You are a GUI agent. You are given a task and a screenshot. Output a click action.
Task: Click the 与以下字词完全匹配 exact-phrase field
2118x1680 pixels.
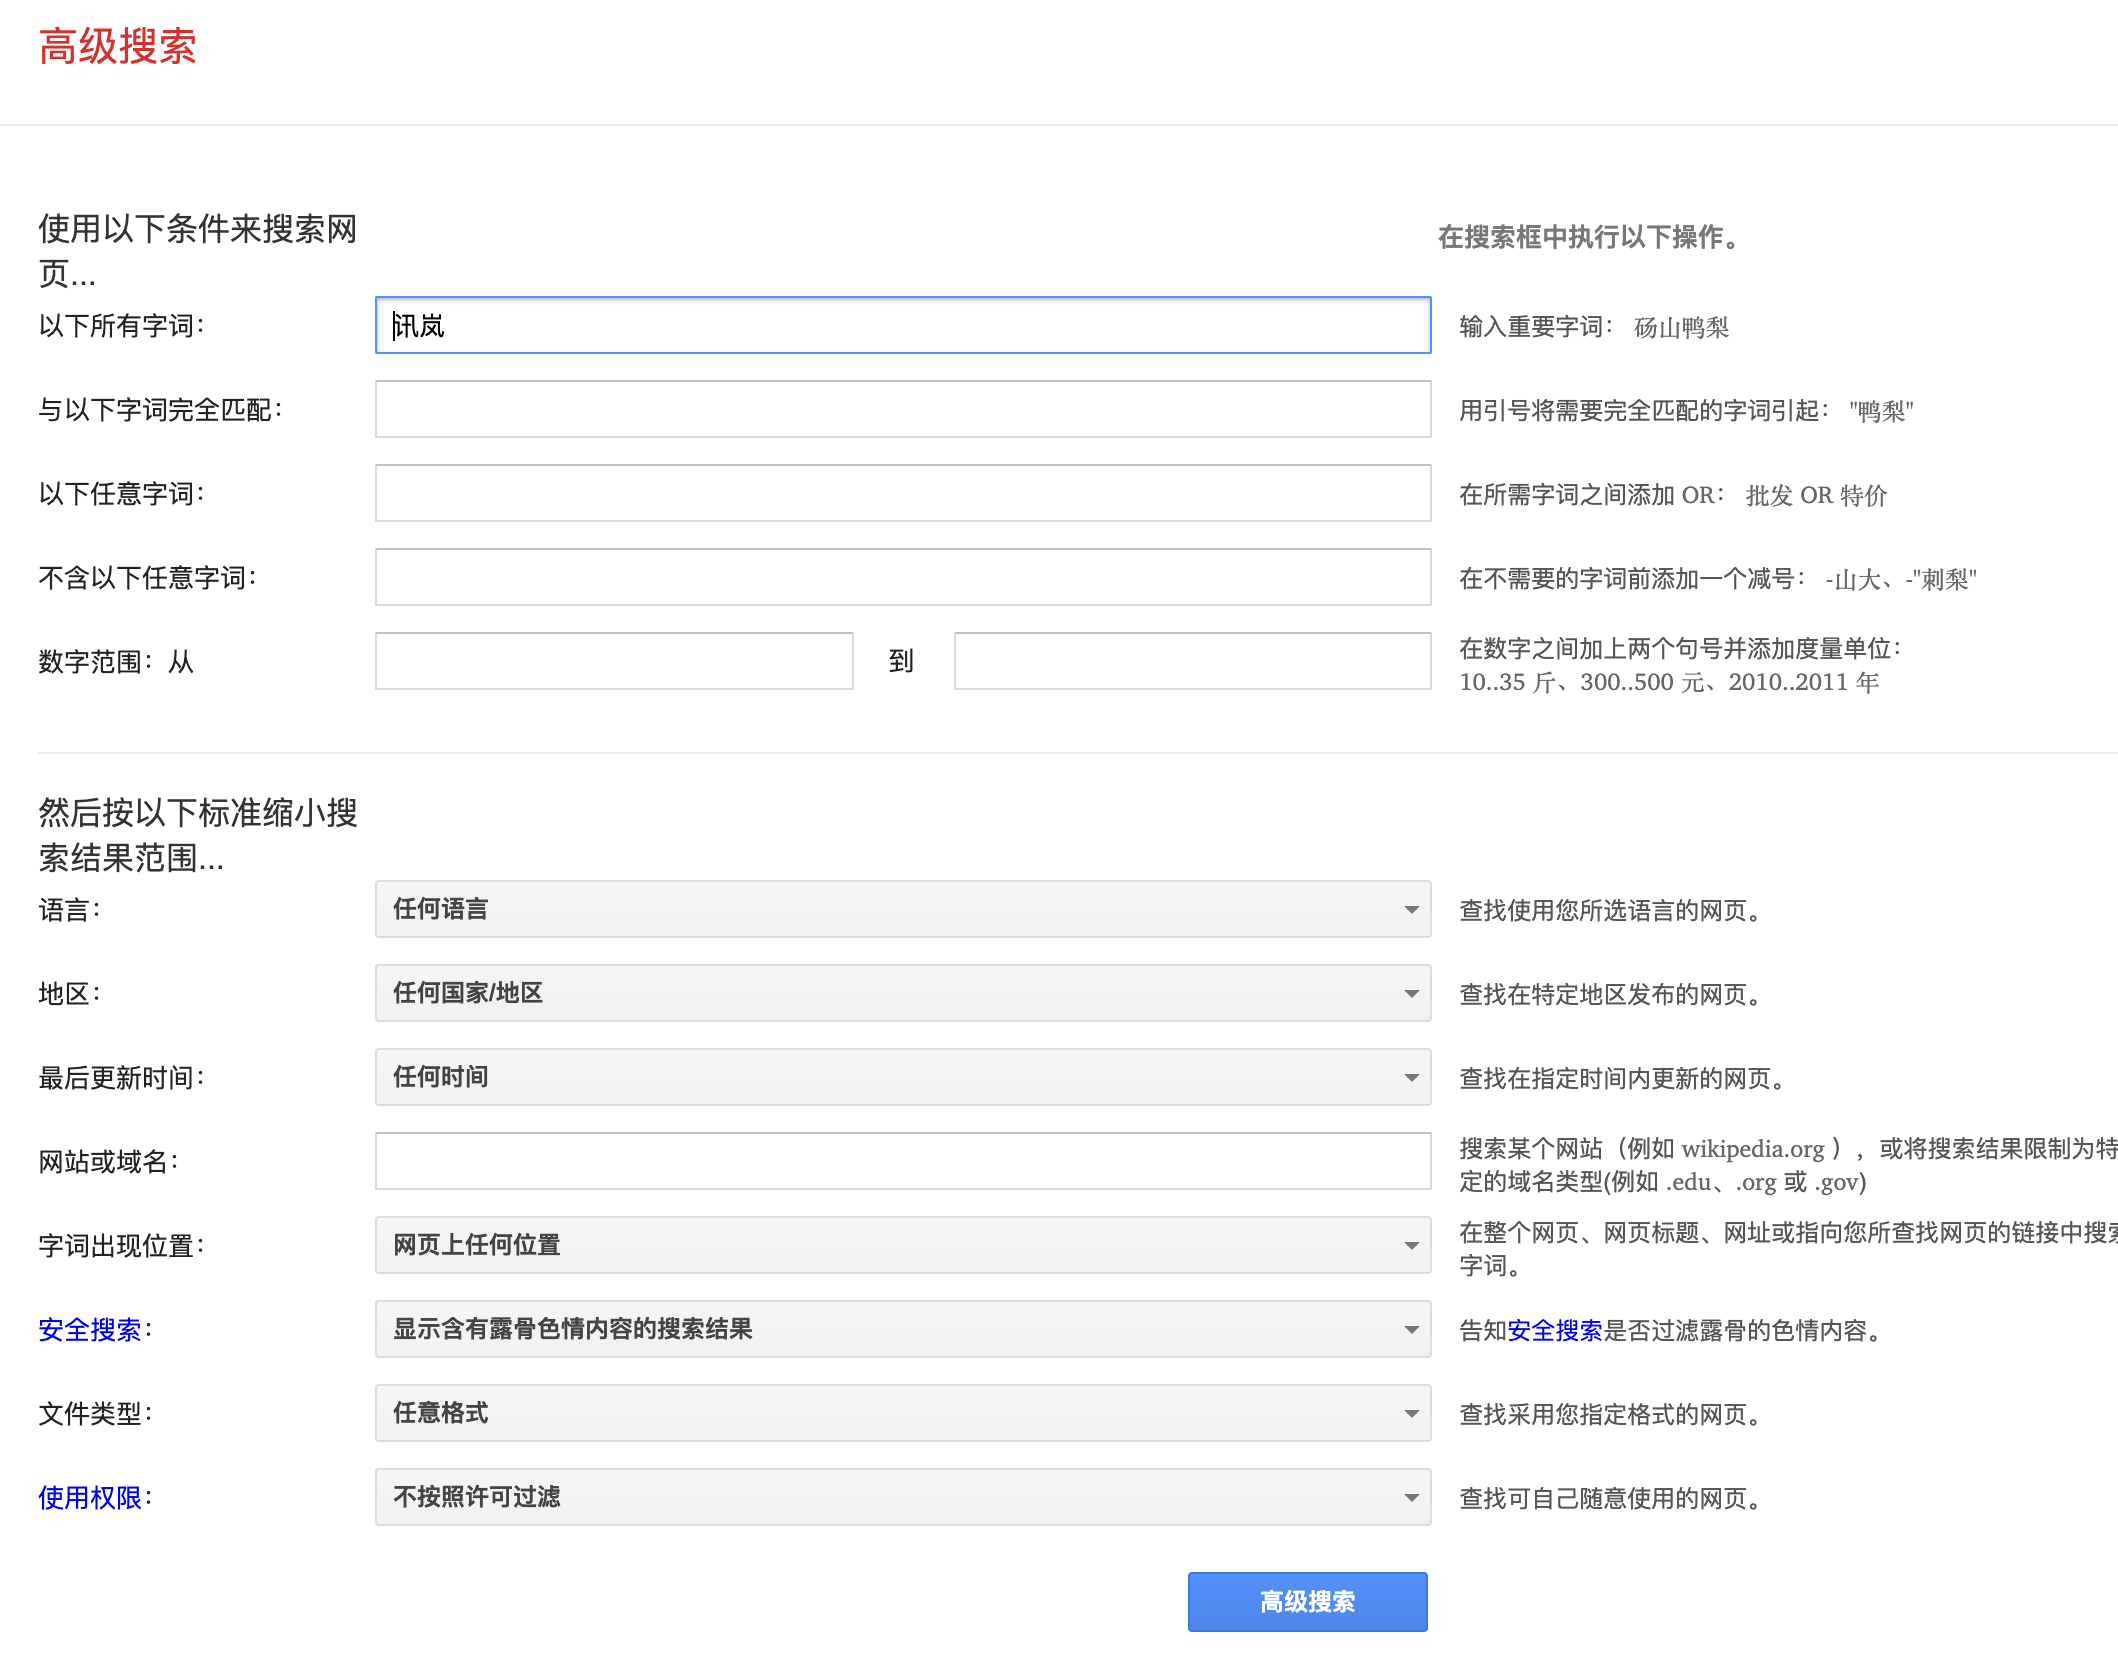[x=902, y=409]
